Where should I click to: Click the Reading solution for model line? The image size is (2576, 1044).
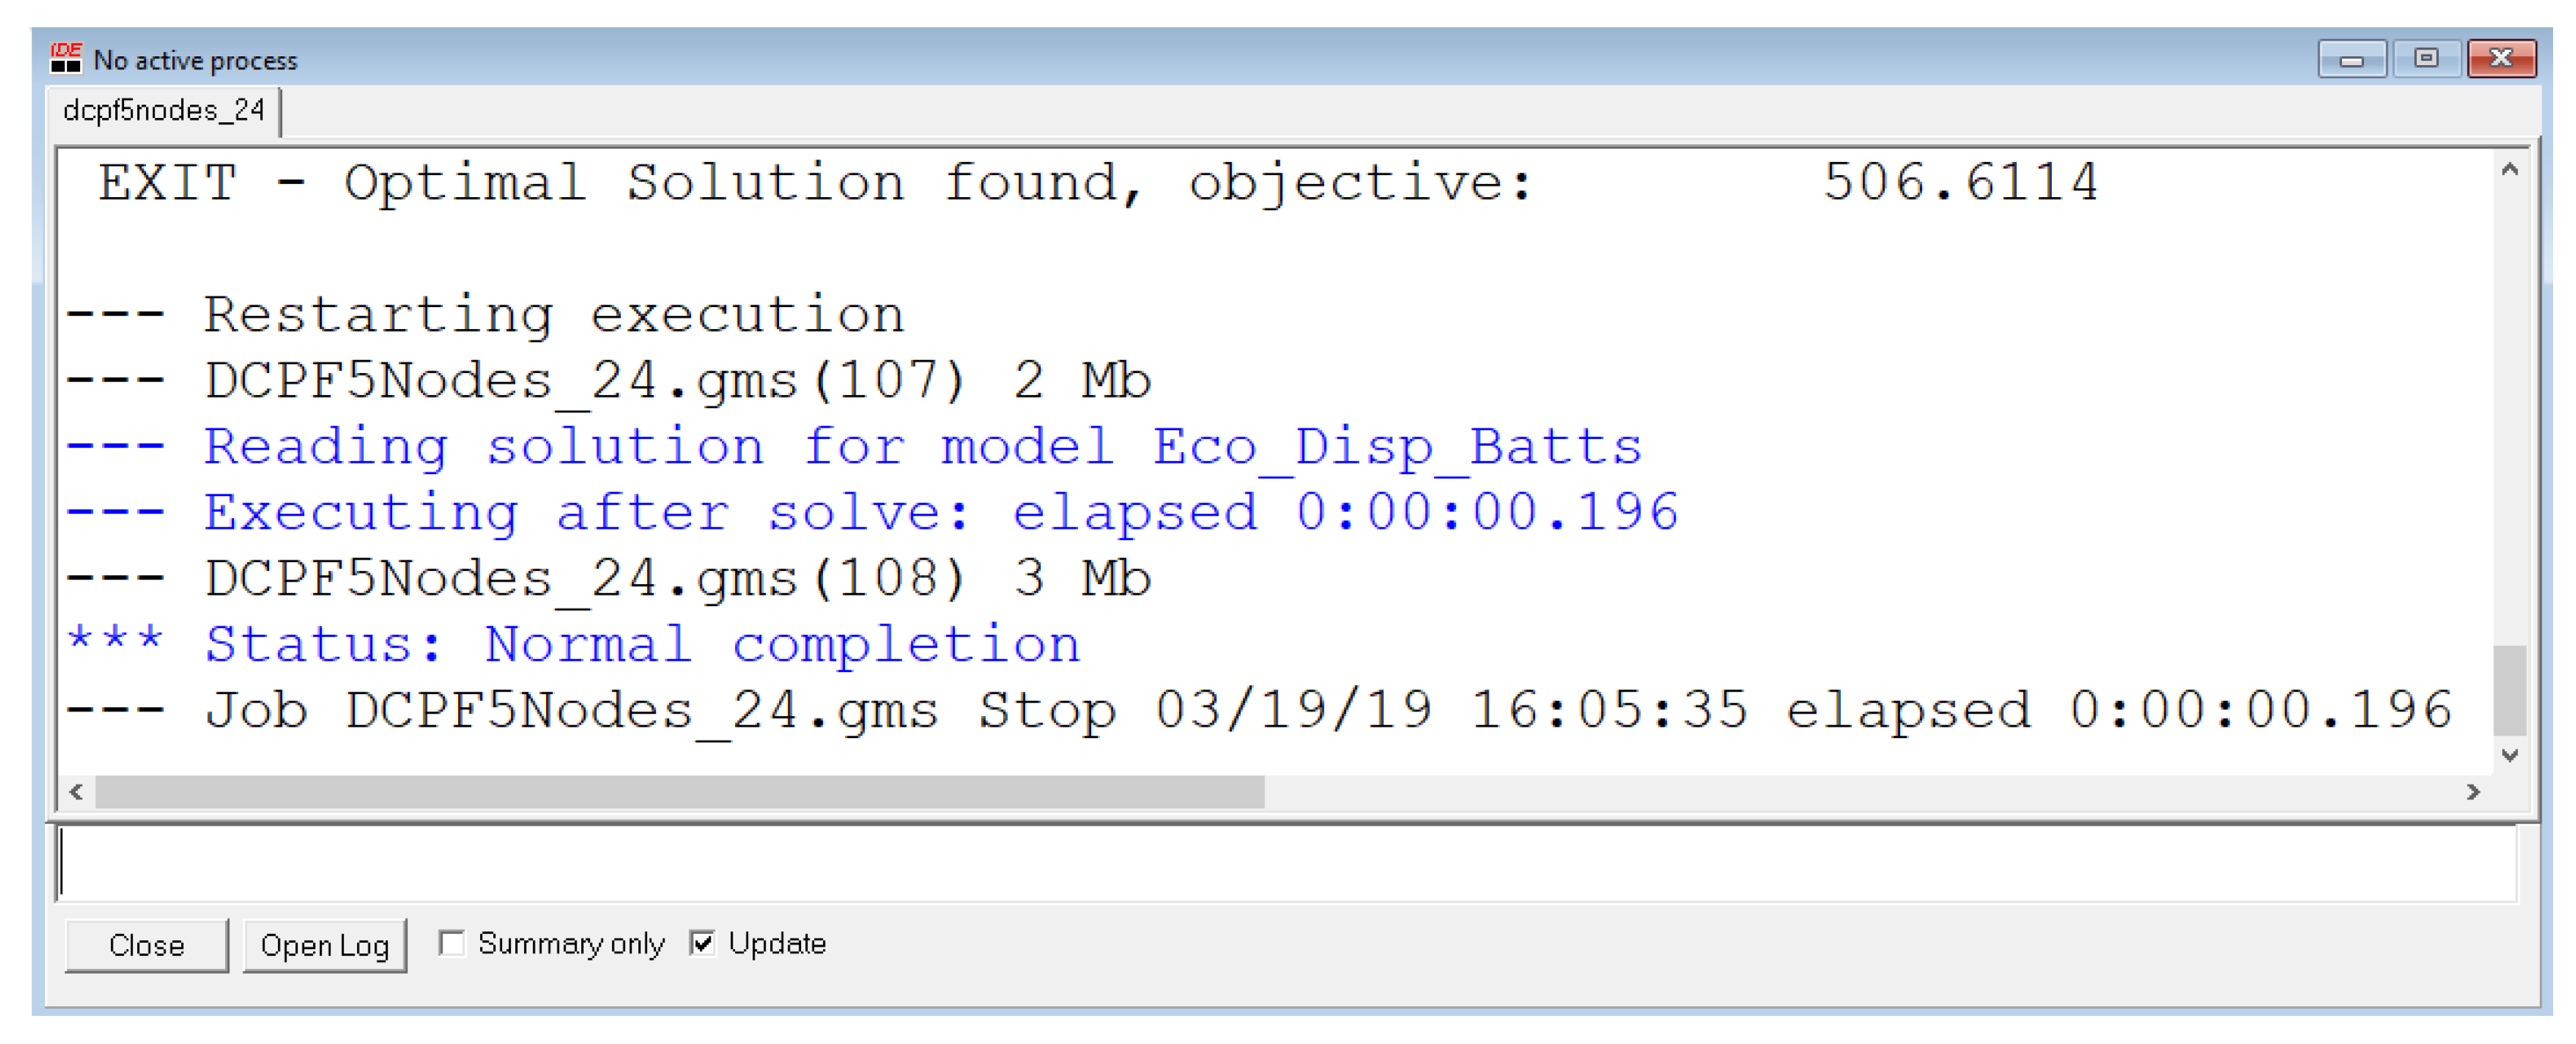coord(922,446)
